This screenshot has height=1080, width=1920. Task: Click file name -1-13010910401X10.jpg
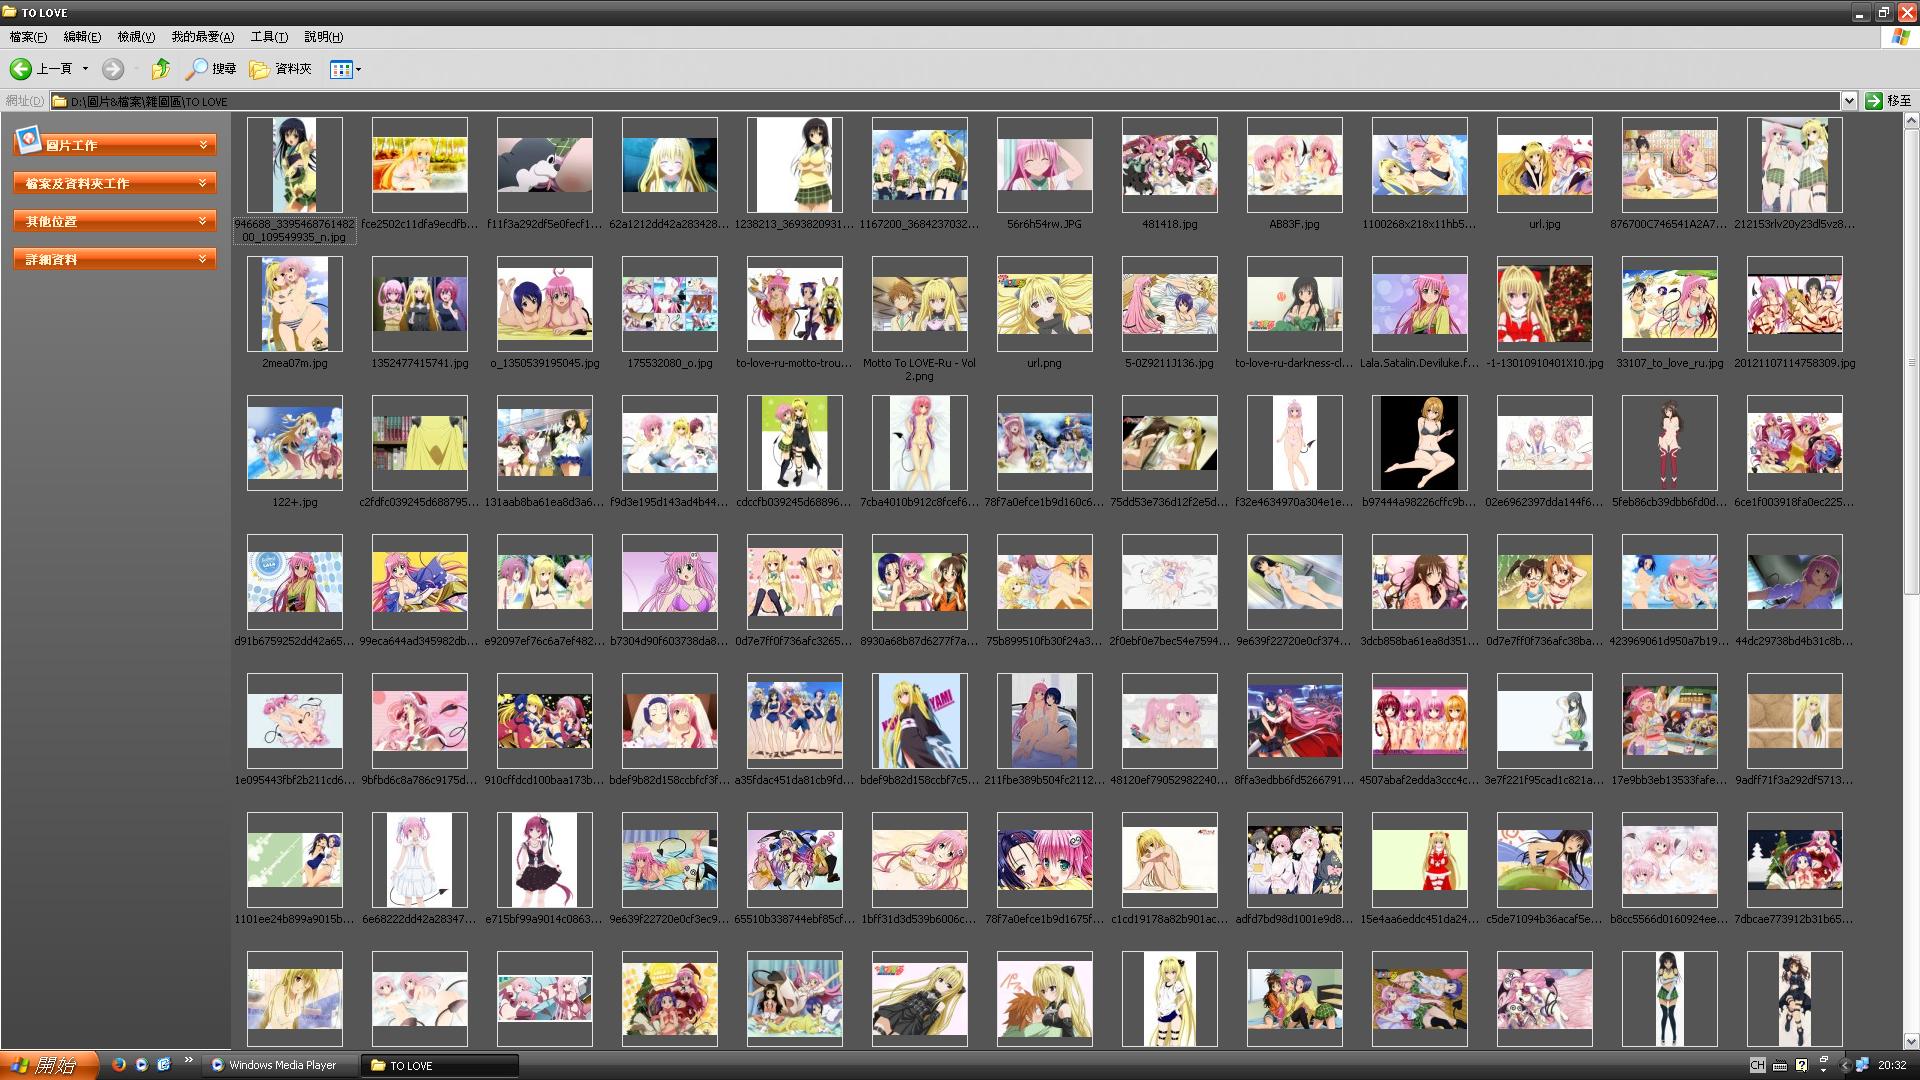coord(1545,363)
